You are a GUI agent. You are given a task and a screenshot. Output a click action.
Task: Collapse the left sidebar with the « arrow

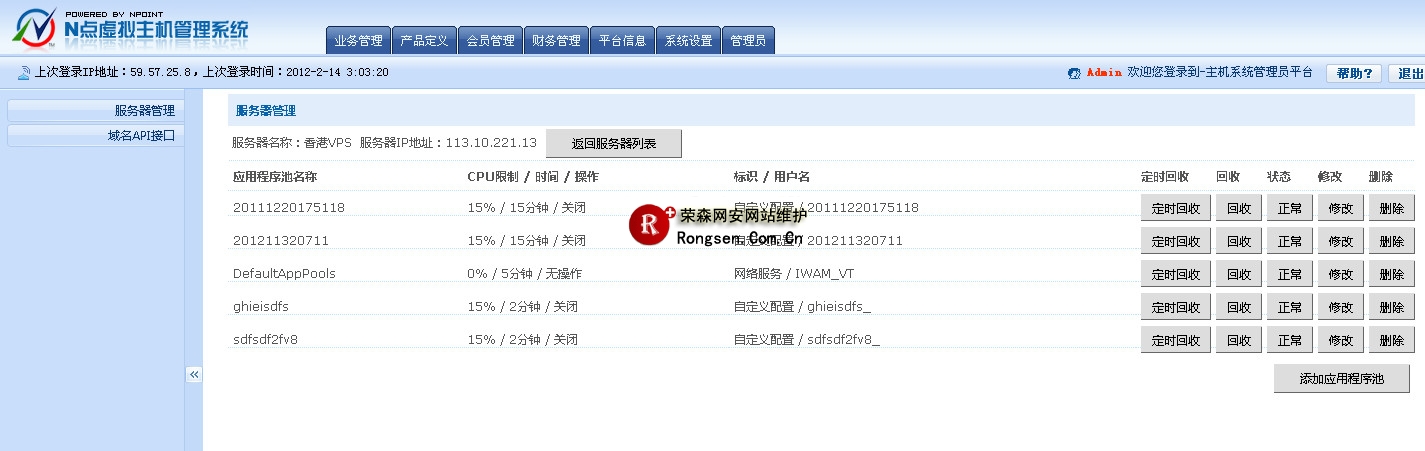click(194, 374)
